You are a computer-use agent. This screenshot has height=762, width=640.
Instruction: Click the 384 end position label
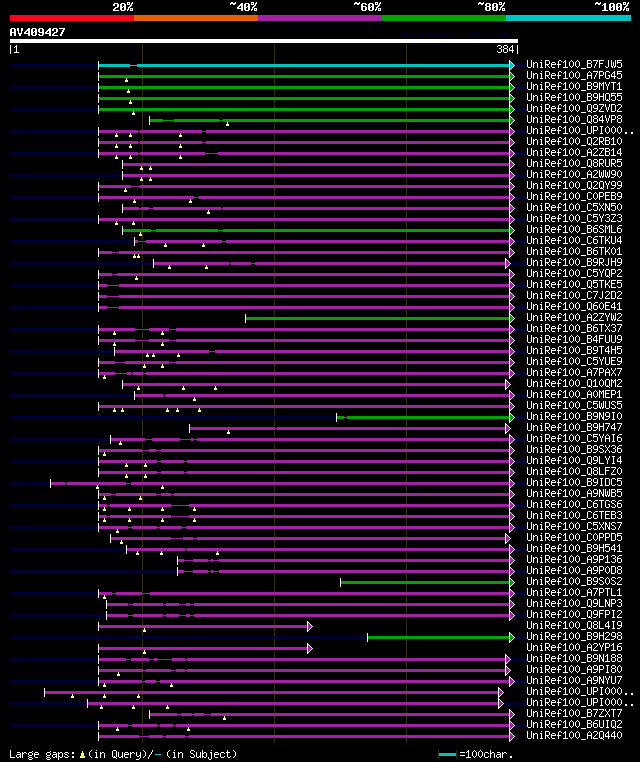point(505,49)
